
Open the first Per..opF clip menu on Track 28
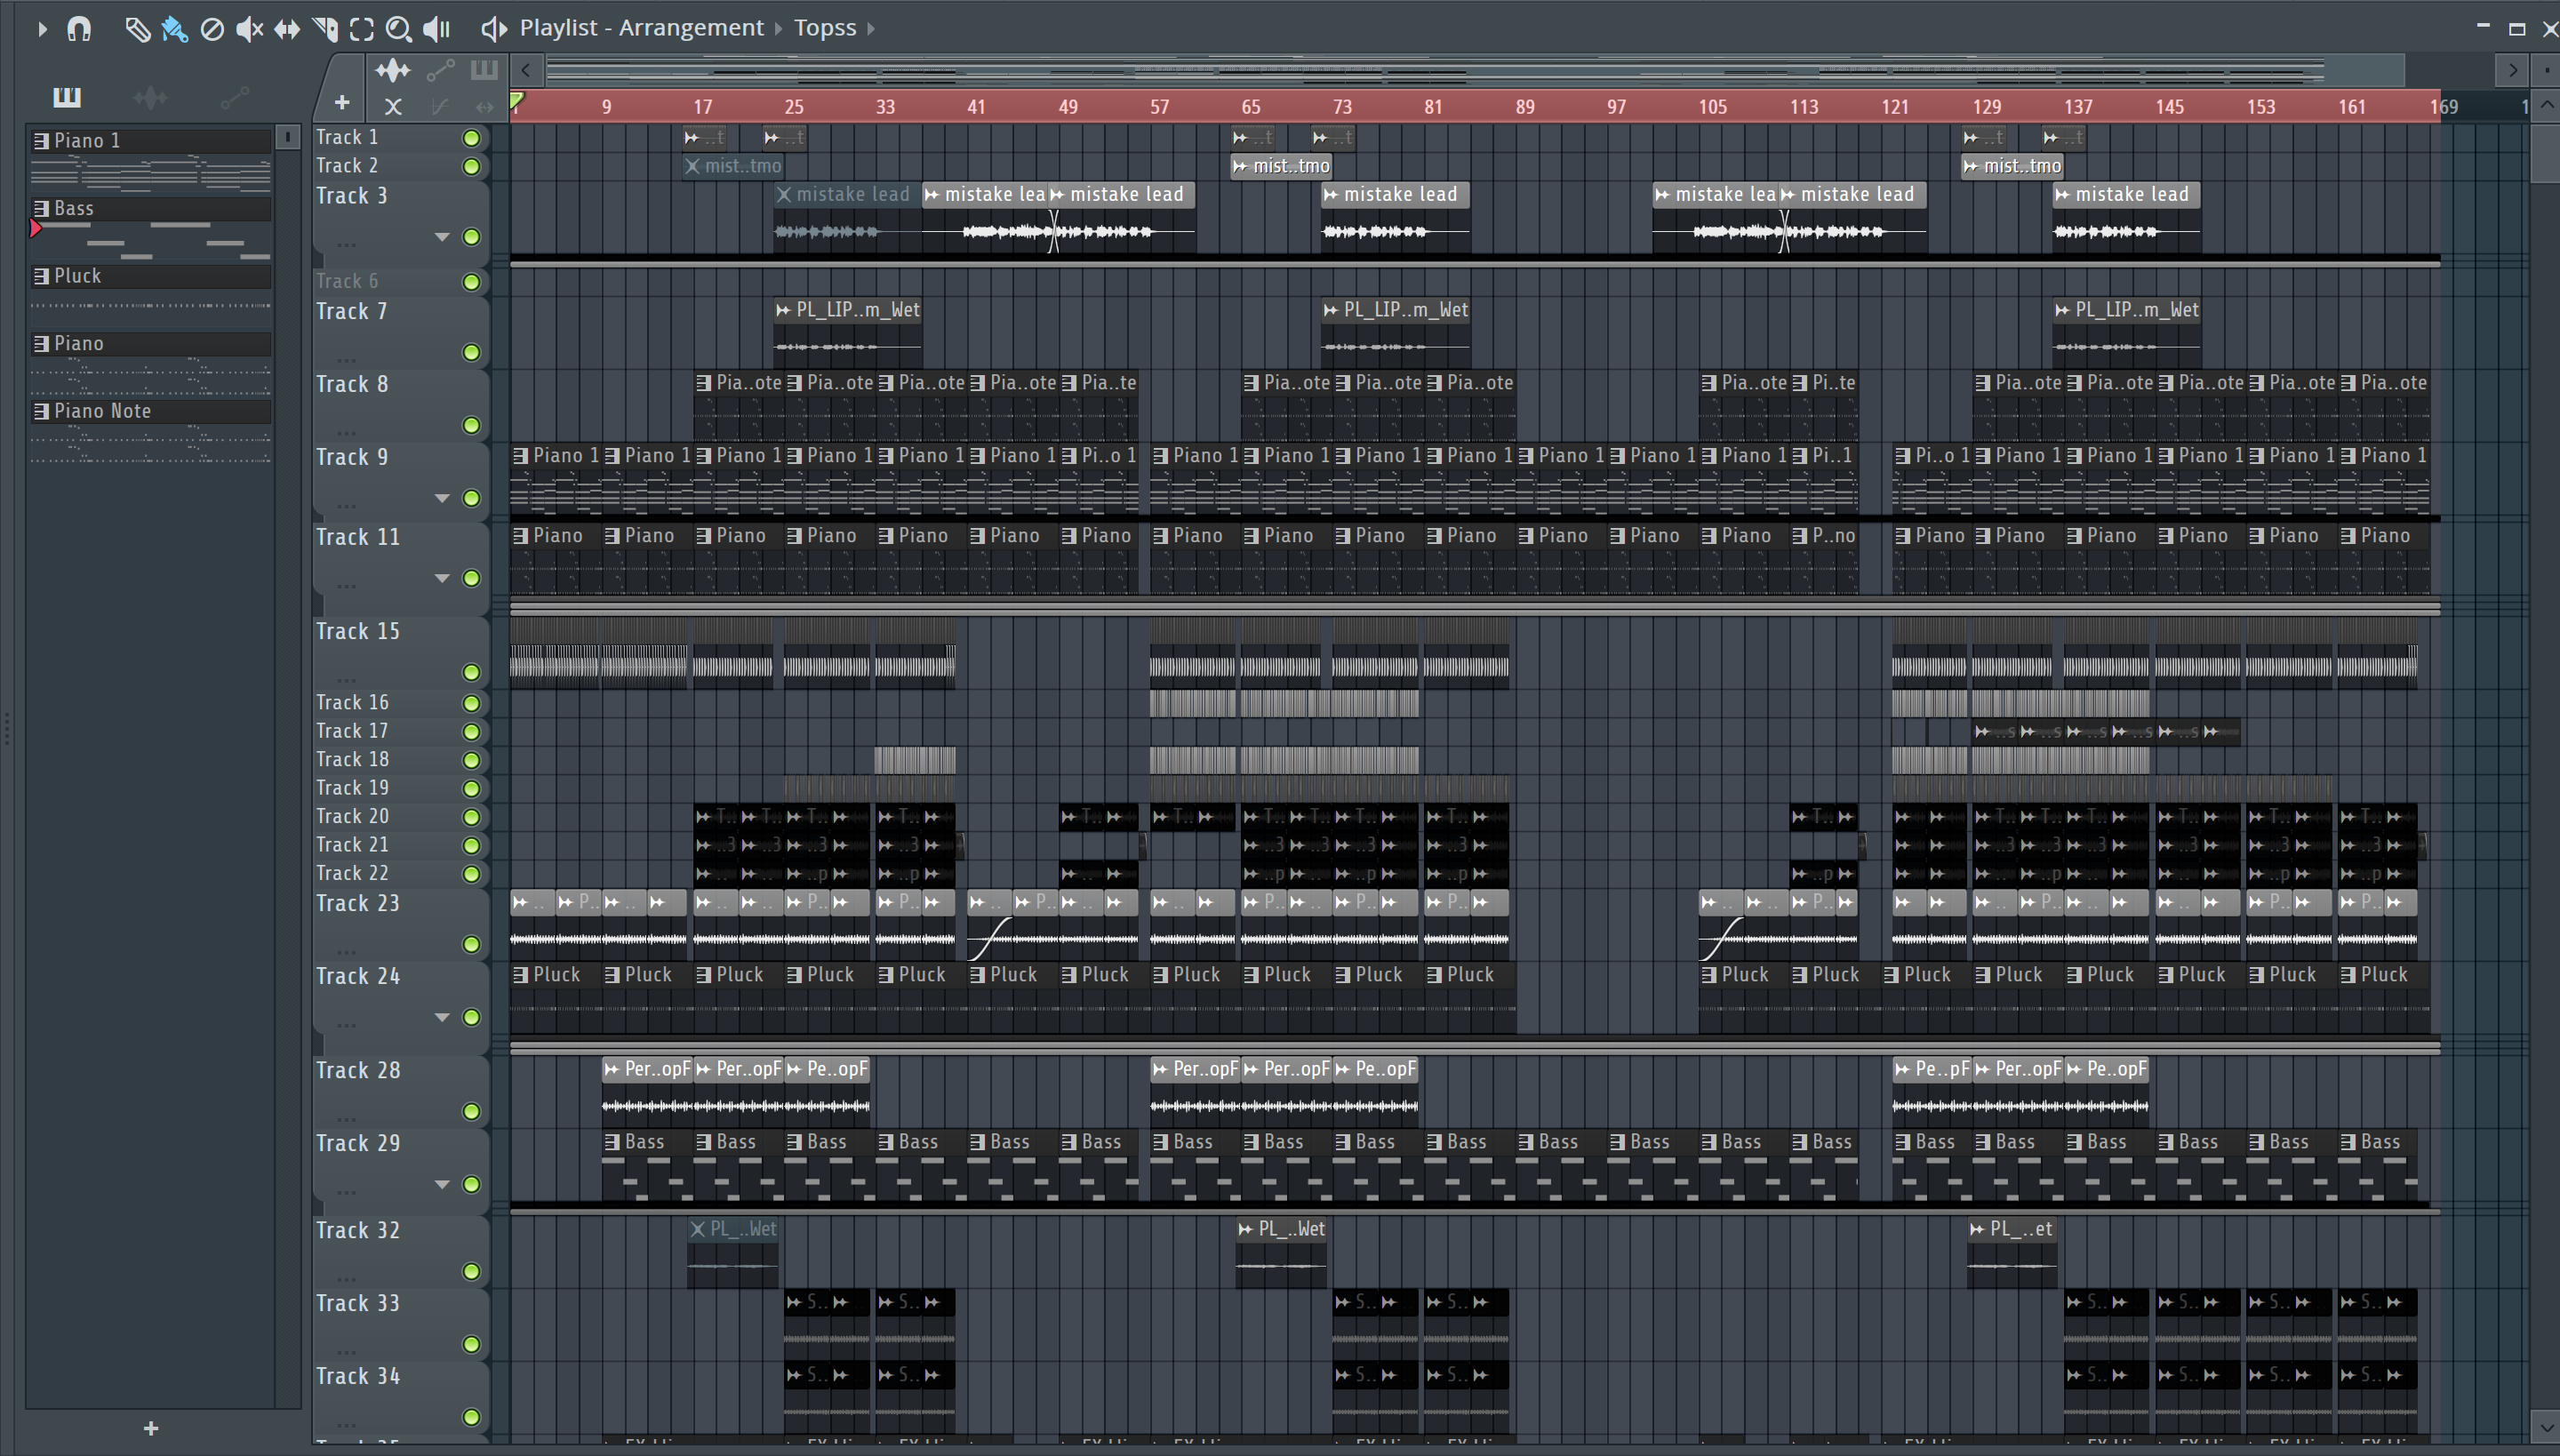612,1069
